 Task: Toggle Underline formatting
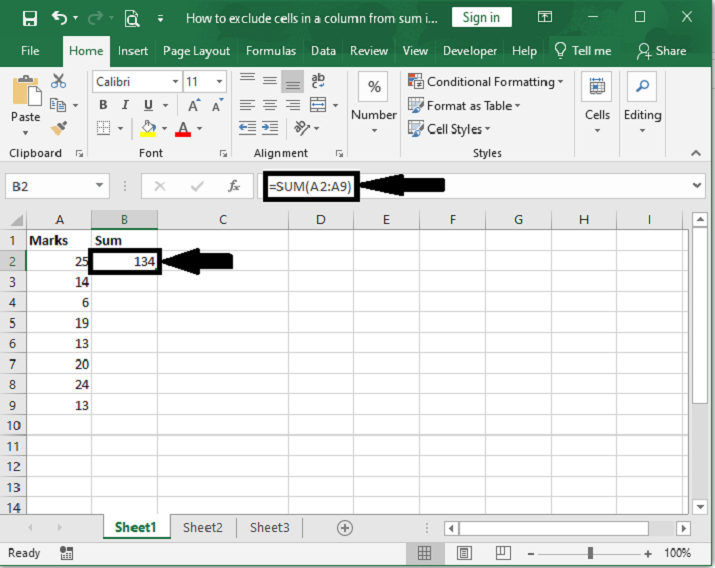[148, 105]
